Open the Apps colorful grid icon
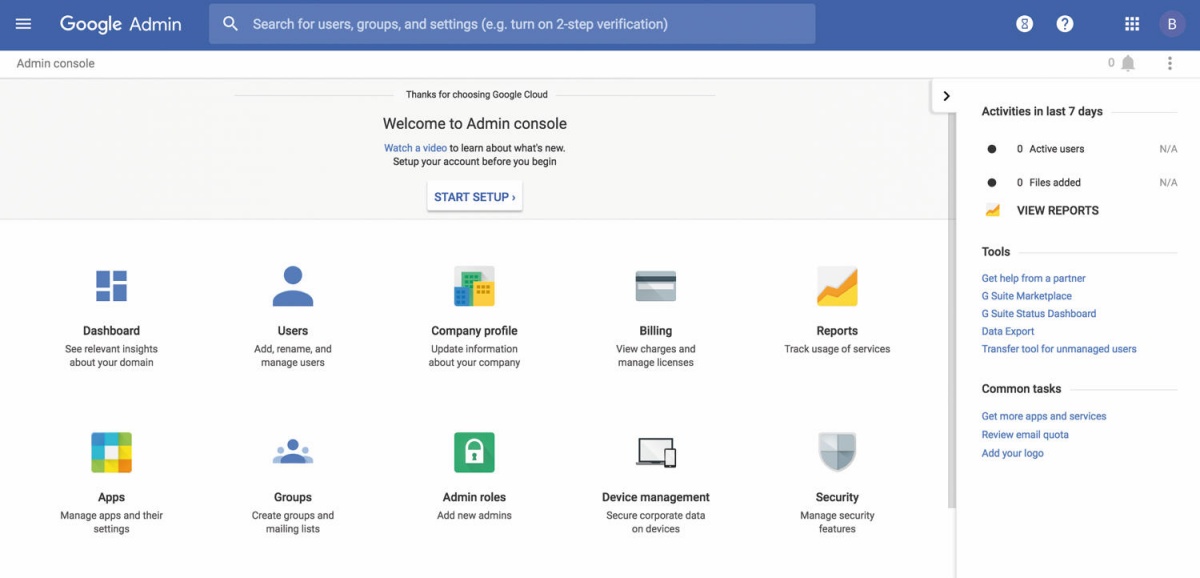1200x578 pixels. [111, 453]
